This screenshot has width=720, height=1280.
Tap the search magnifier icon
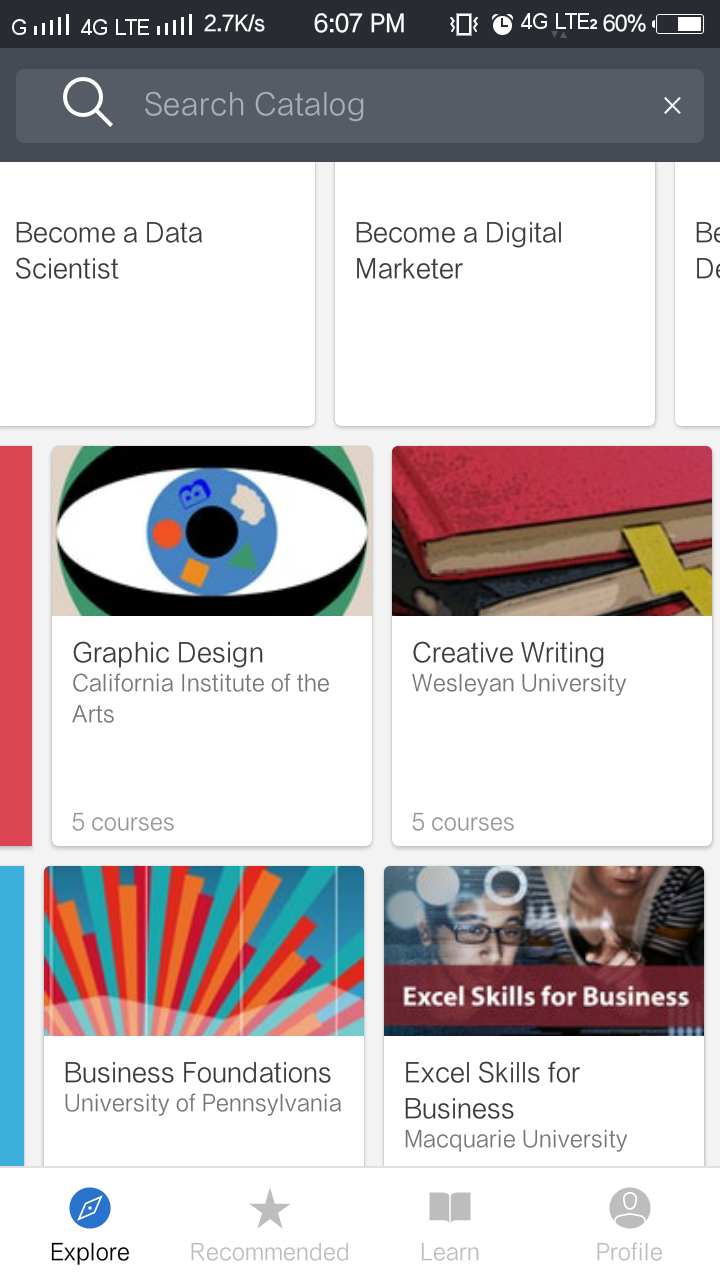point(87,103)
